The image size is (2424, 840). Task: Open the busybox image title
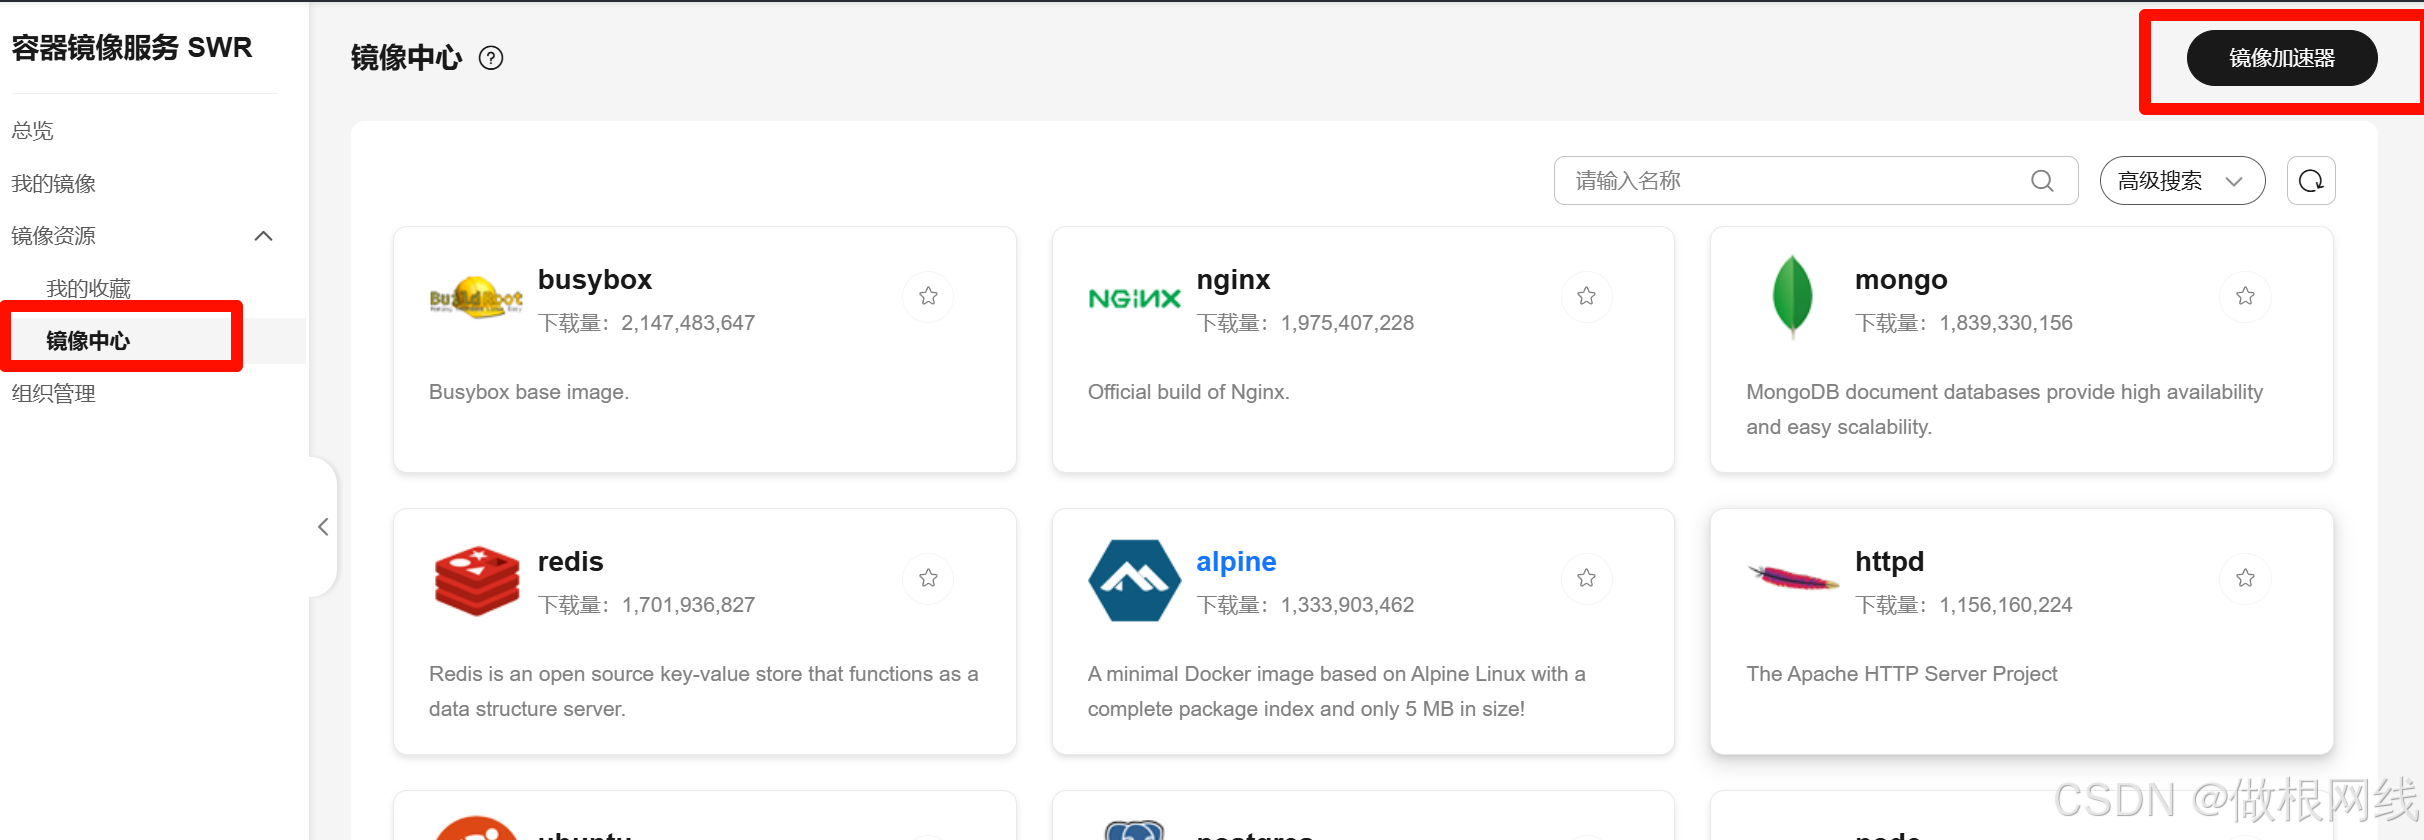(x=595, y=280)
